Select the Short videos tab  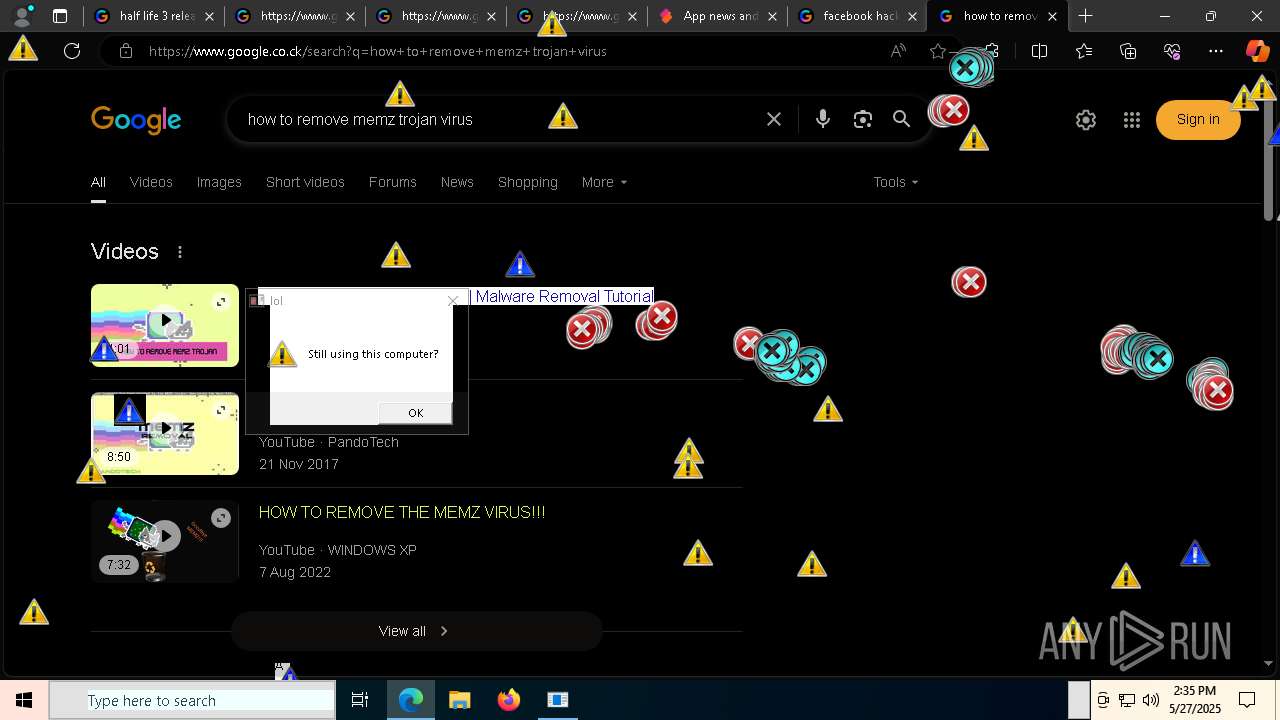point(305,182)
